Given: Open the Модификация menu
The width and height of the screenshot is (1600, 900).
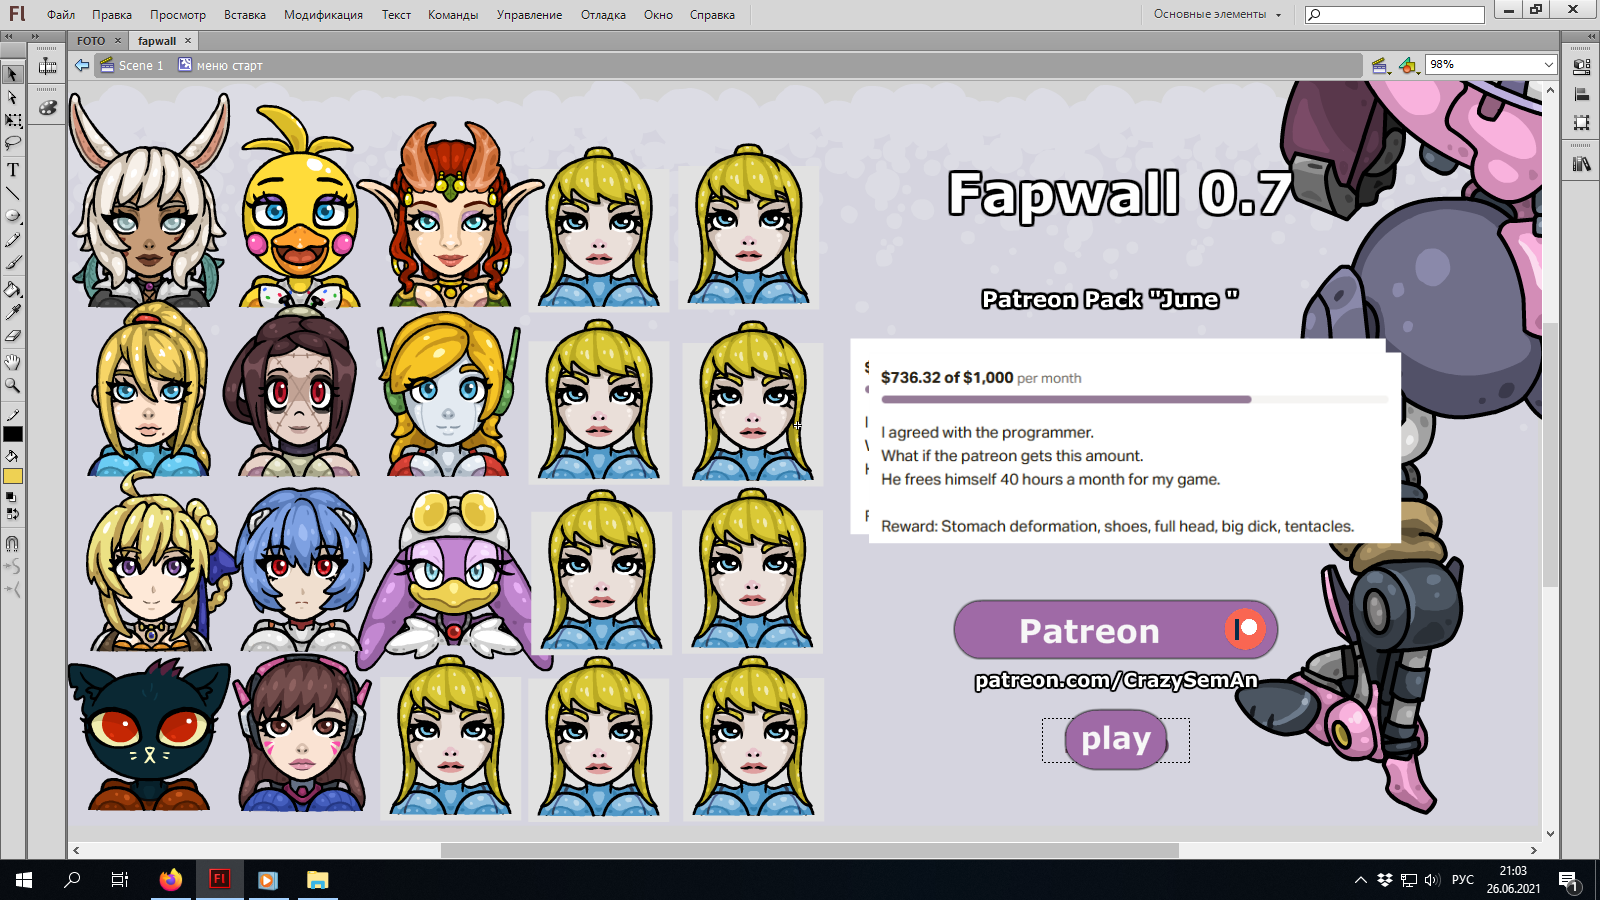Looking at the screenshot, I should pos(323,15).
